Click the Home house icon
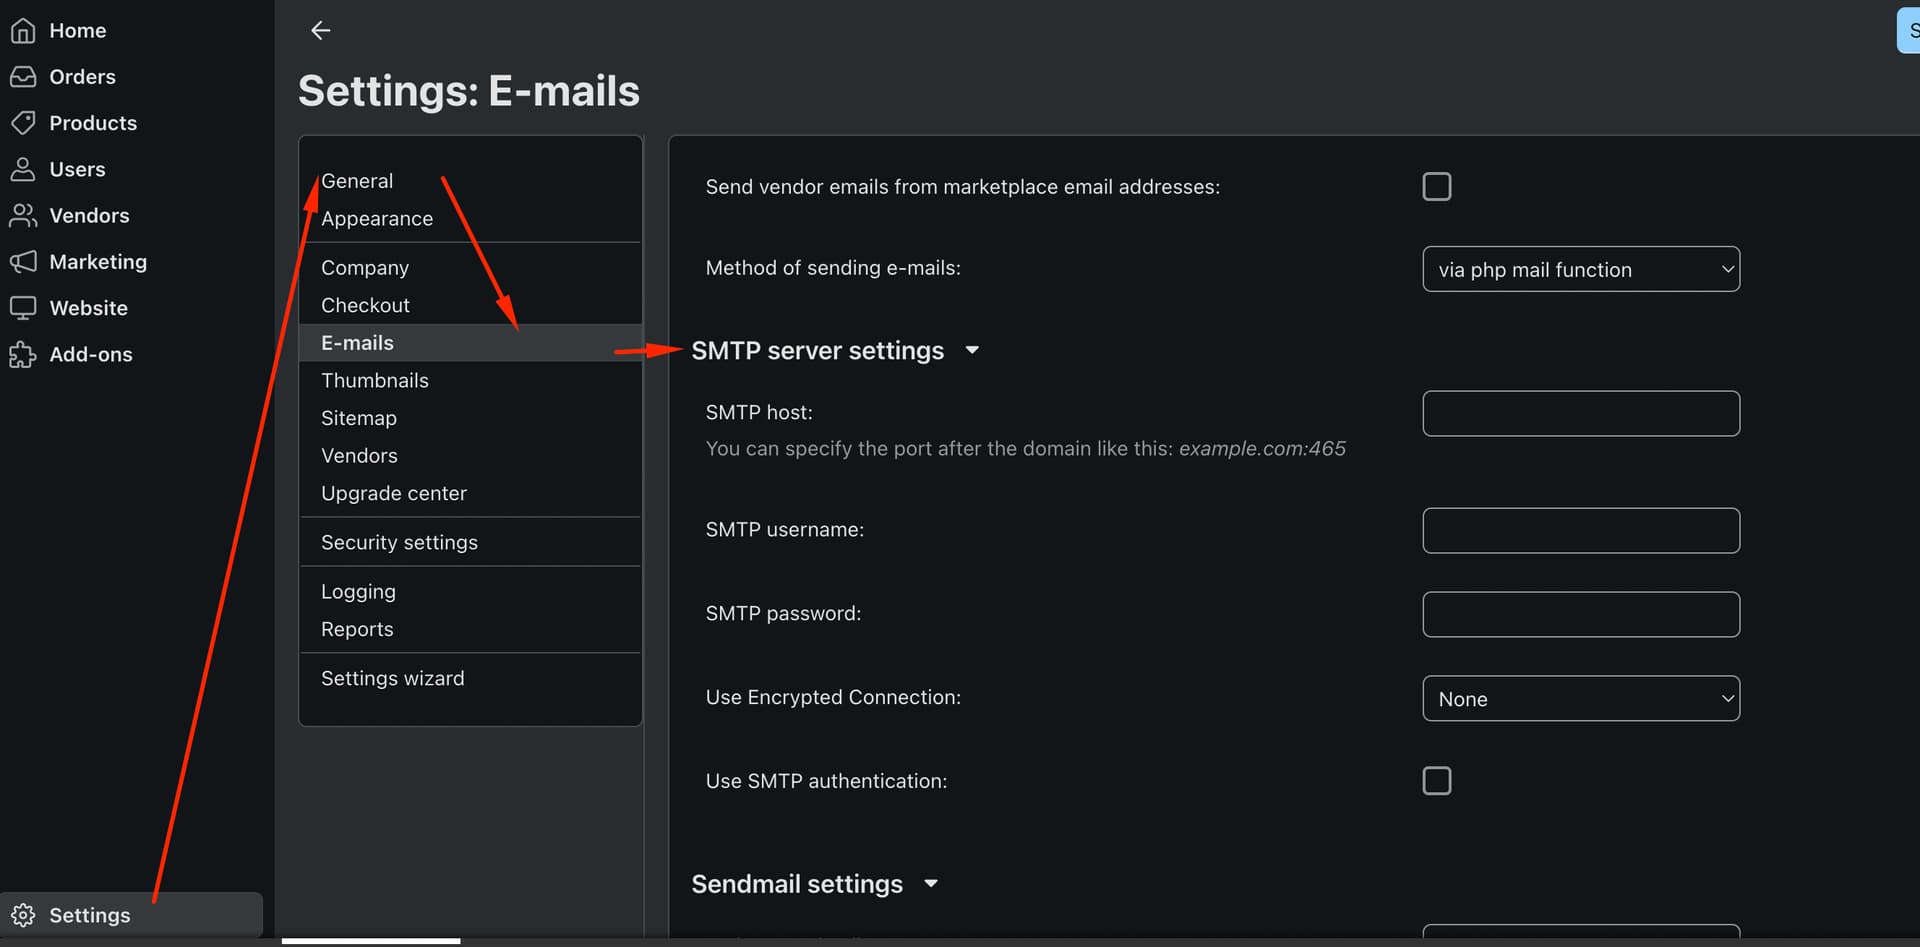The height and width of the screenshot is (947, 1920). tap(23, 31)
